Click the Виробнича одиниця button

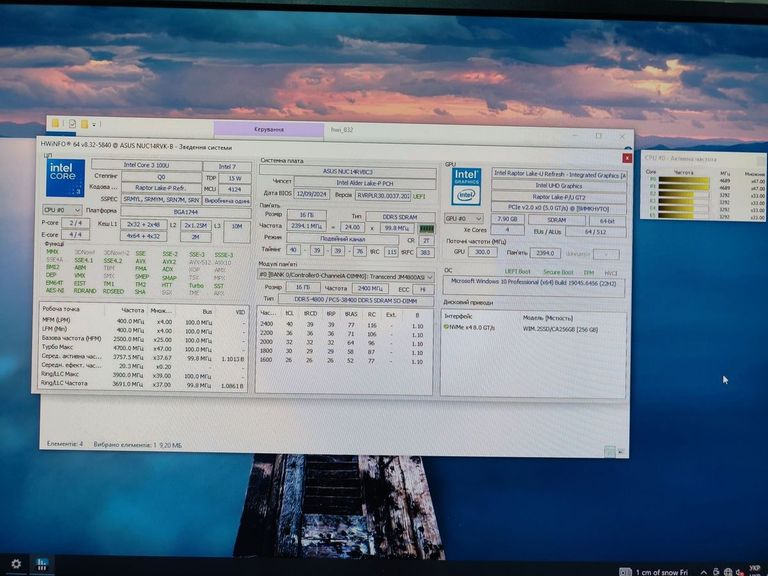tap(226, 199)
